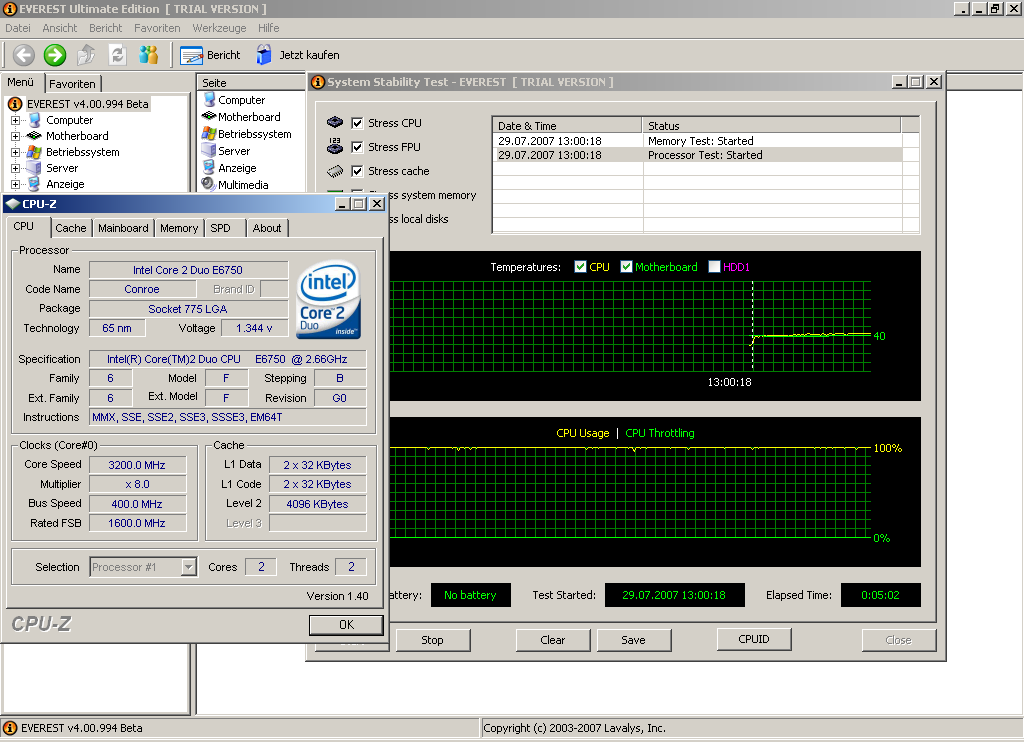Click Clear button in stability test
This screenshot has height=742, width=1024.
(552, 640)
